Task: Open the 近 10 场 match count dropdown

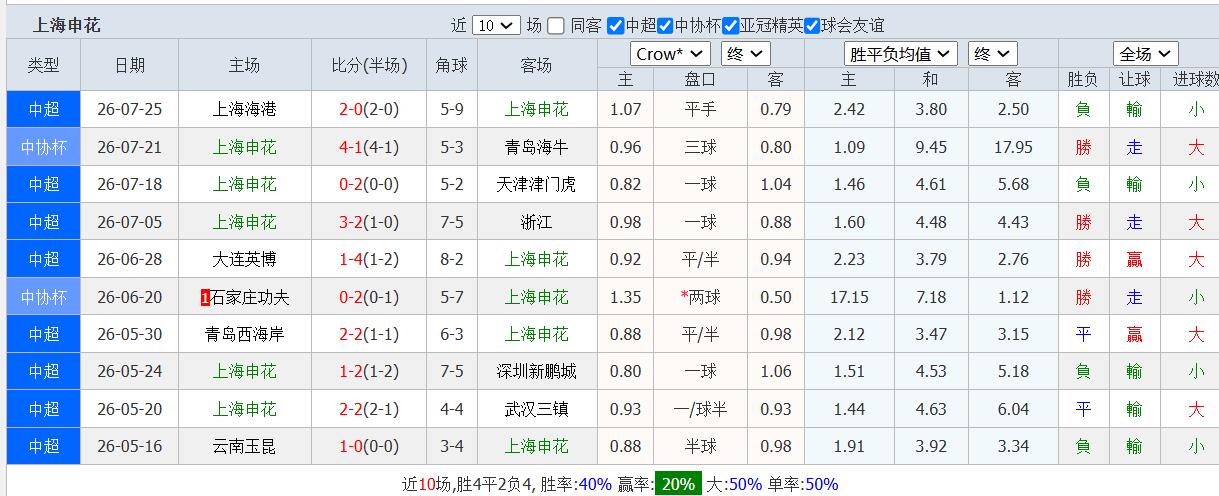Action: [496, 25]
